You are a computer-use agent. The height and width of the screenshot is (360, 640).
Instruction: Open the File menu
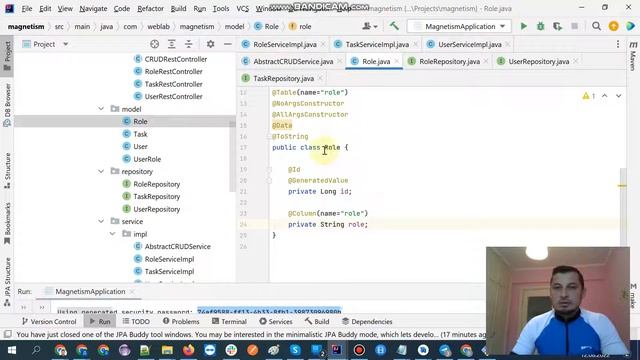27,9
